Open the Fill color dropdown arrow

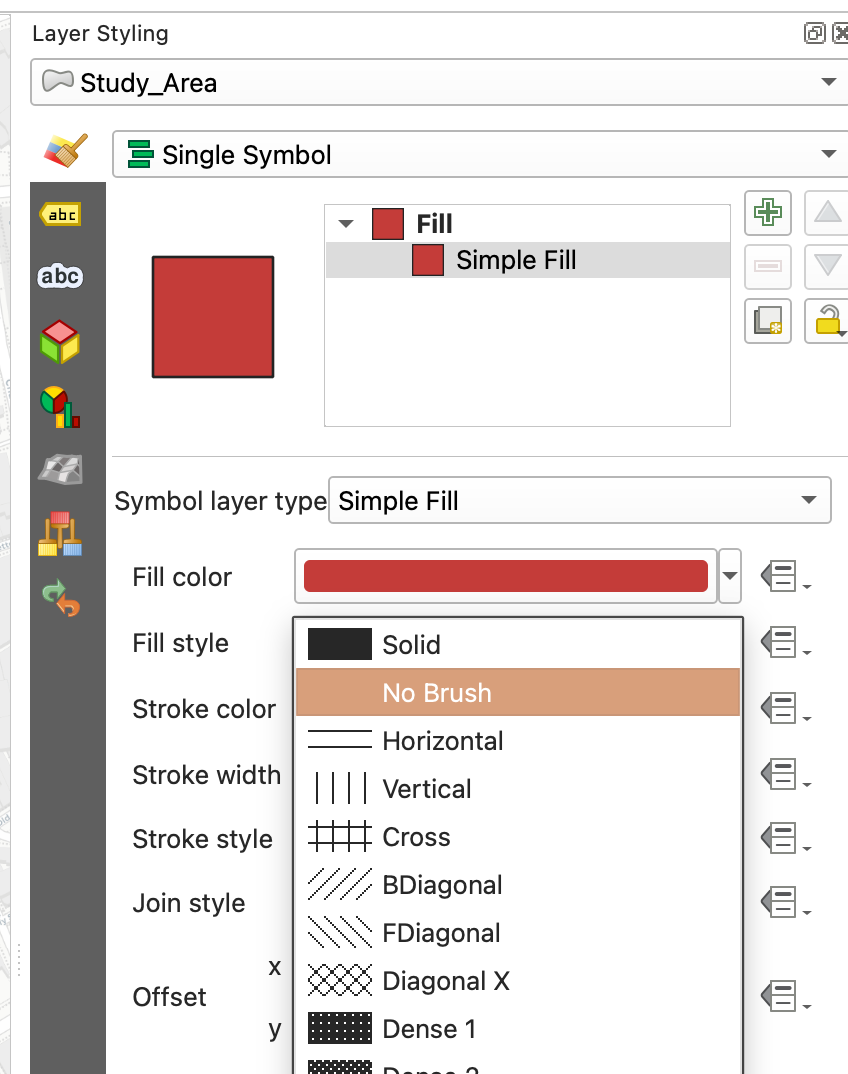pyautogui.click(x=730, y=577)
